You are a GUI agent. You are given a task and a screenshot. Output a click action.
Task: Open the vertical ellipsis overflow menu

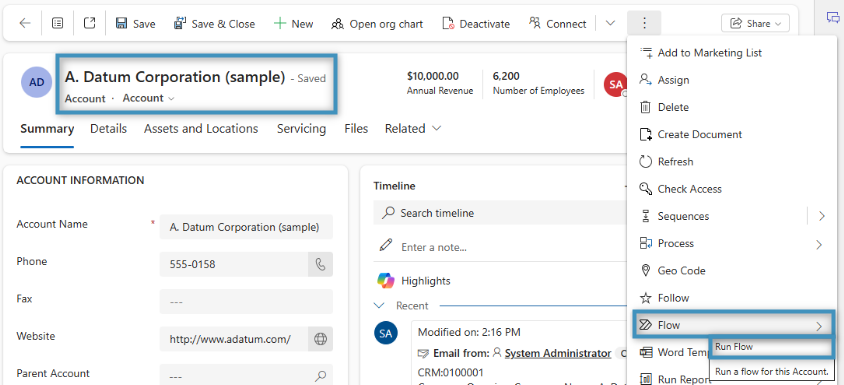644,23
